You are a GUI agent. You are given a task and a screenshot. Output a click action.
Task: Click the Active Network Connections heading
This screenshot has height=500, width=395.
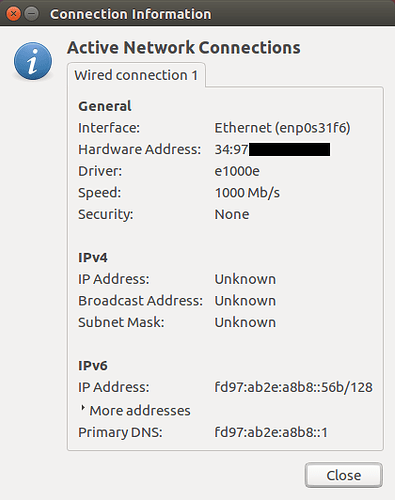184,47
